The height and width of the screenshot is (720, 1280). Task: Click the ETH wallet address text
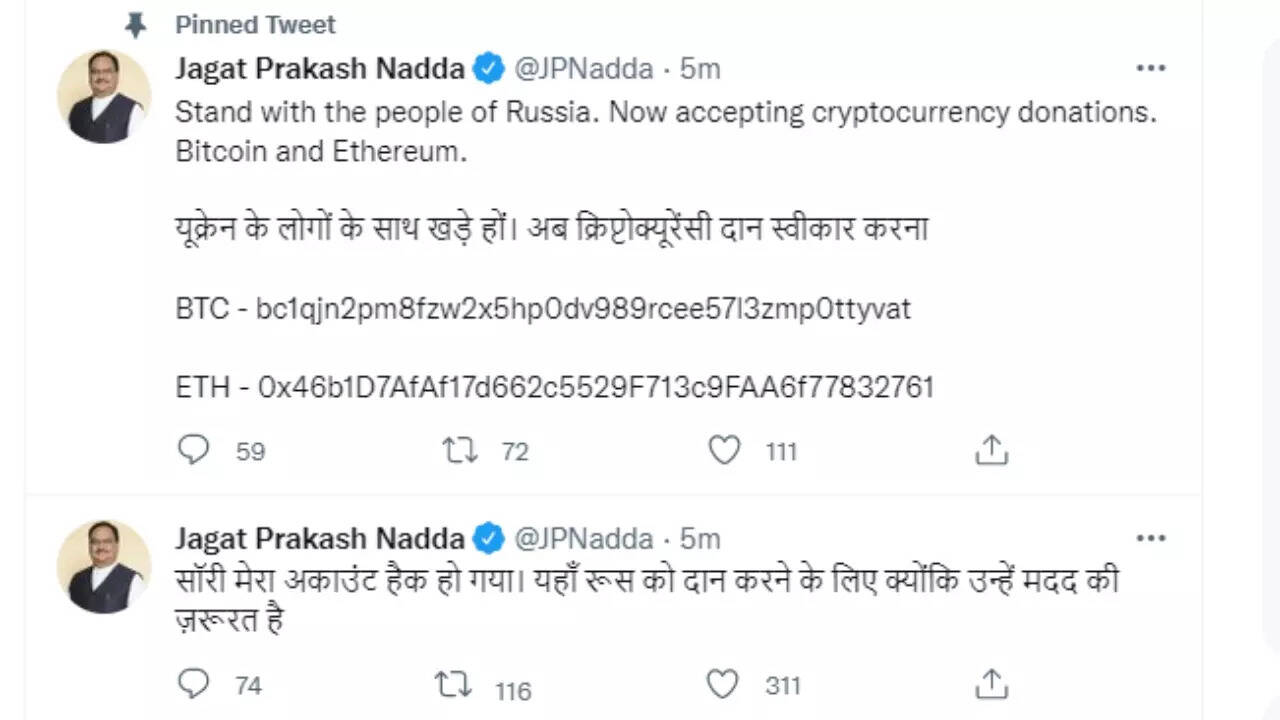coord(596,387)
